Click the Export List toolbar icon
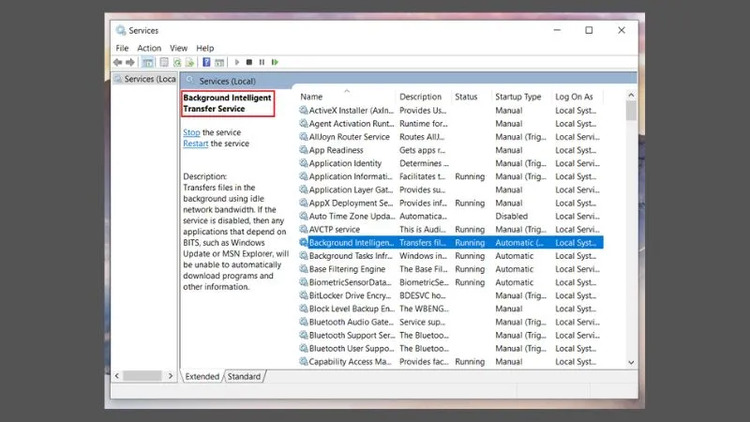750x422 pixels. click(190, 62)
